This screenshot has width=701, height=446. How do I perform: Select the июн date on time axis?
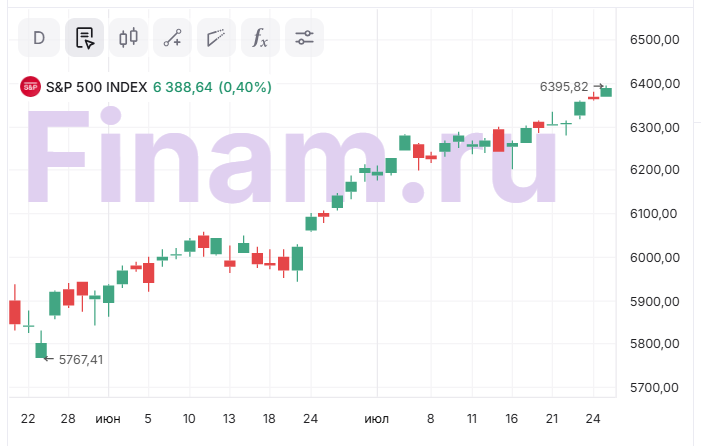(108, 419)
